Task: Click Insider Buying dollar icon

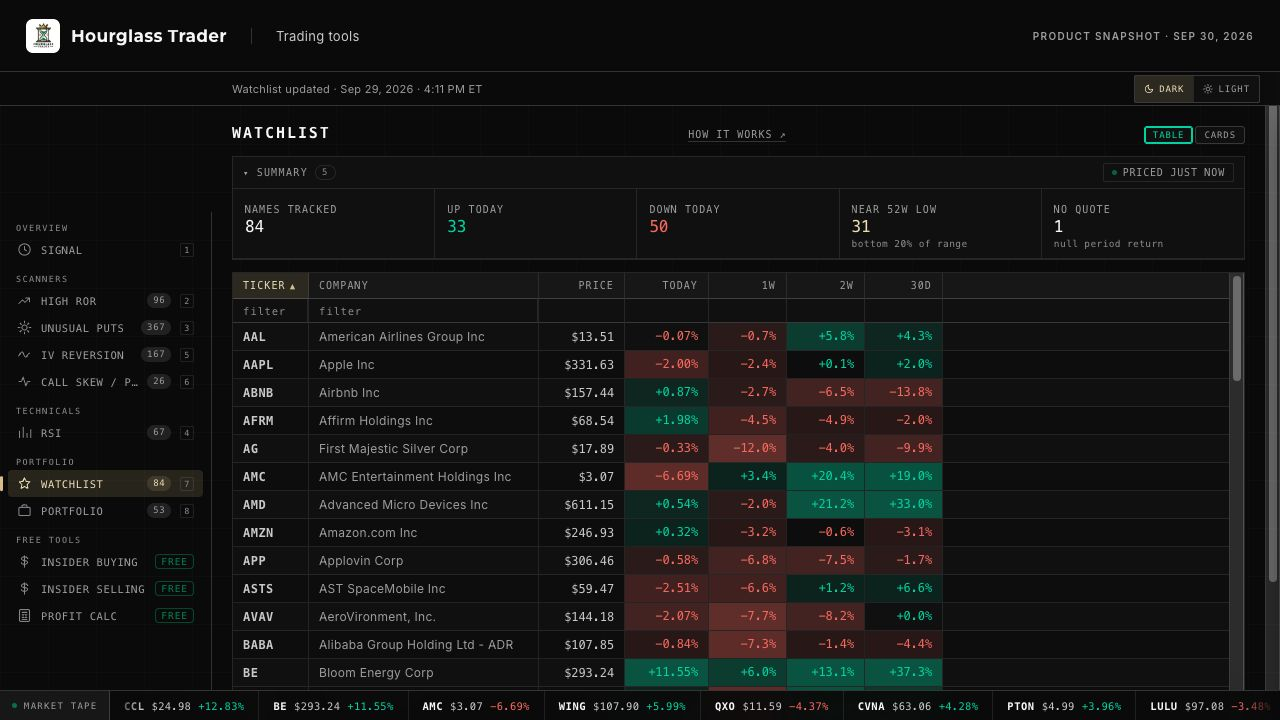Action: (x=24, y=562)
